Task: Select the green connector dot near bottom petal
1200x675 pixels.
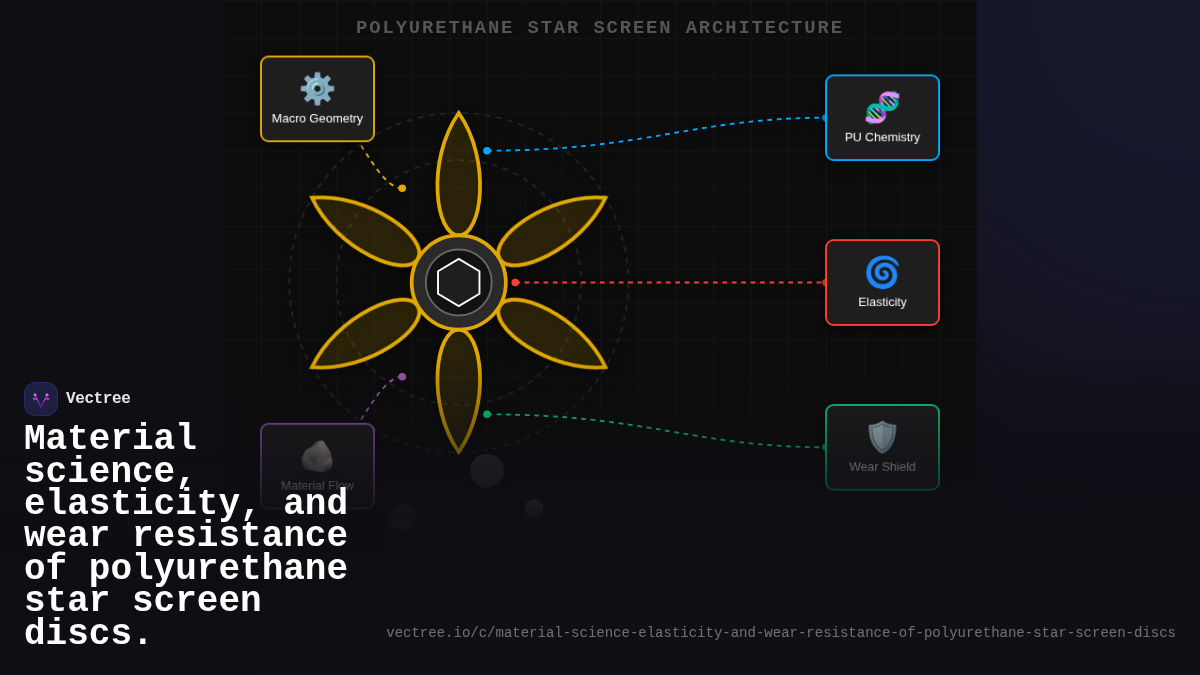Action: pyautogui.click(x=487, y=414)
